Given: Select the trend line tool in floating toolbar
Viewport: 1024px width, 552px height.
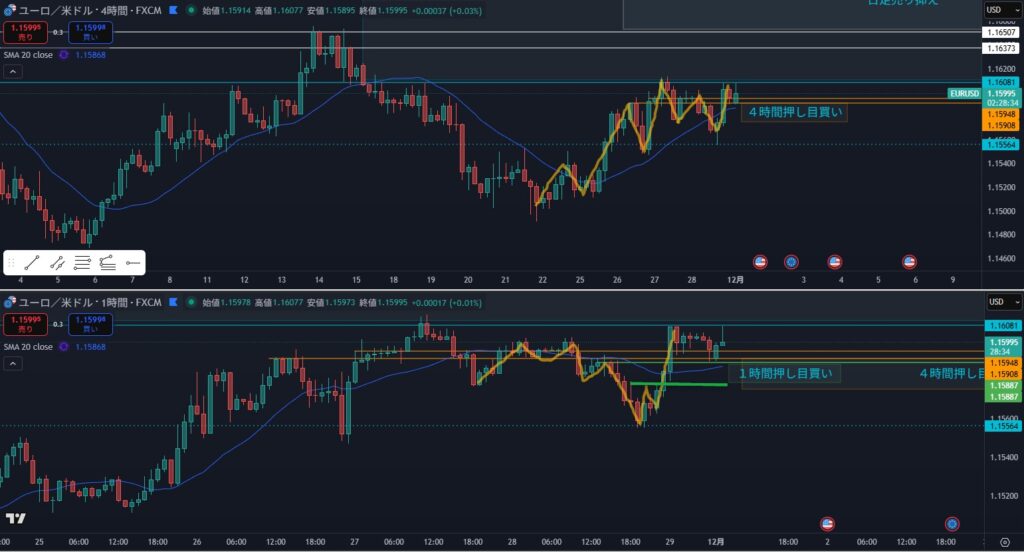Looking at the screenshot, I should coord(32,263).
